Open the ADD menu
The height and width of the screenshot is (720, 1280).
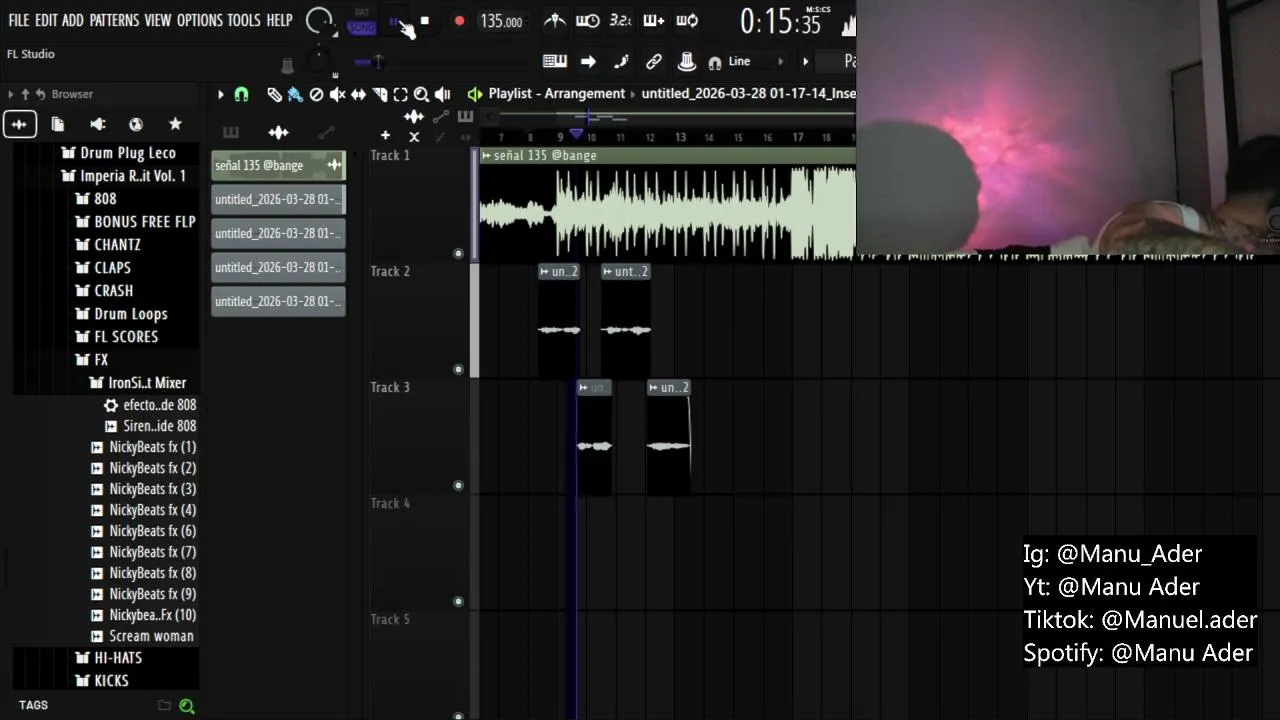73,20
